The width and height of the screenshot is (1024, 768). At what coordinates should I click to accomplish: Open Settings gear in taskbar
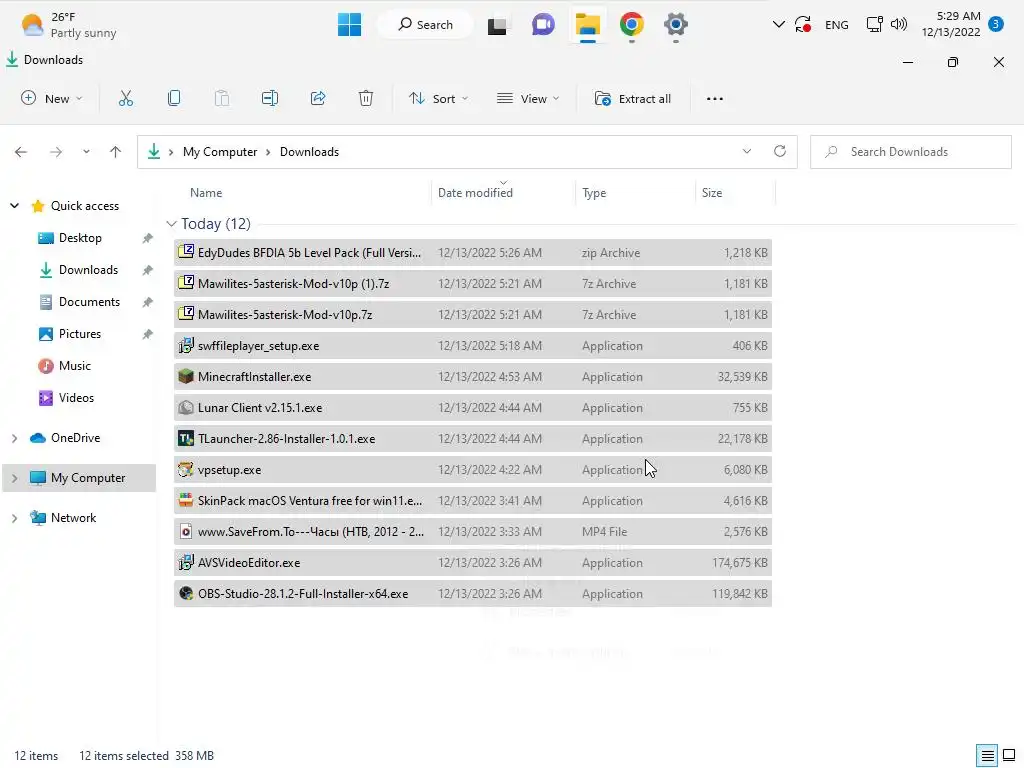[675, 25]
